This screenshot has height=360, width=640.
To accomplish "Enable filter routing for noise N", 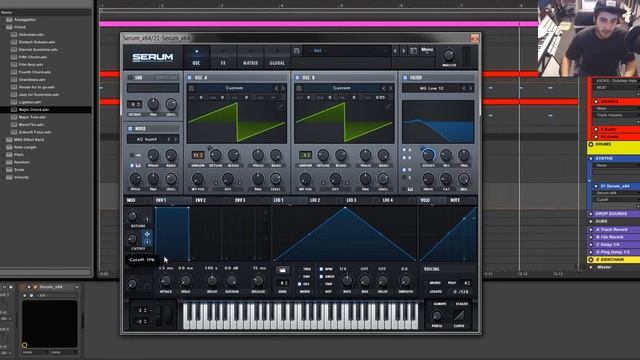I will (x=404, y=169).
